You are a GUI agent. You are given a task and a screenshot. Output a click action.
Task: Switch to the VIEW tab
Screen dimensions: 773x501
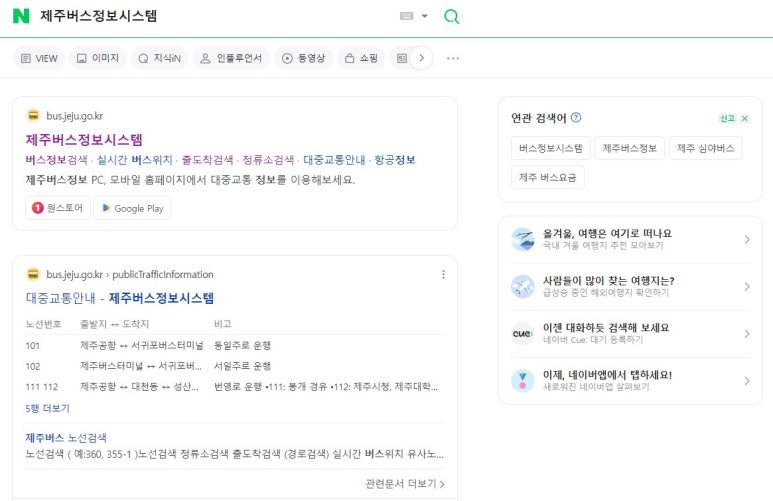pos(39,58)
